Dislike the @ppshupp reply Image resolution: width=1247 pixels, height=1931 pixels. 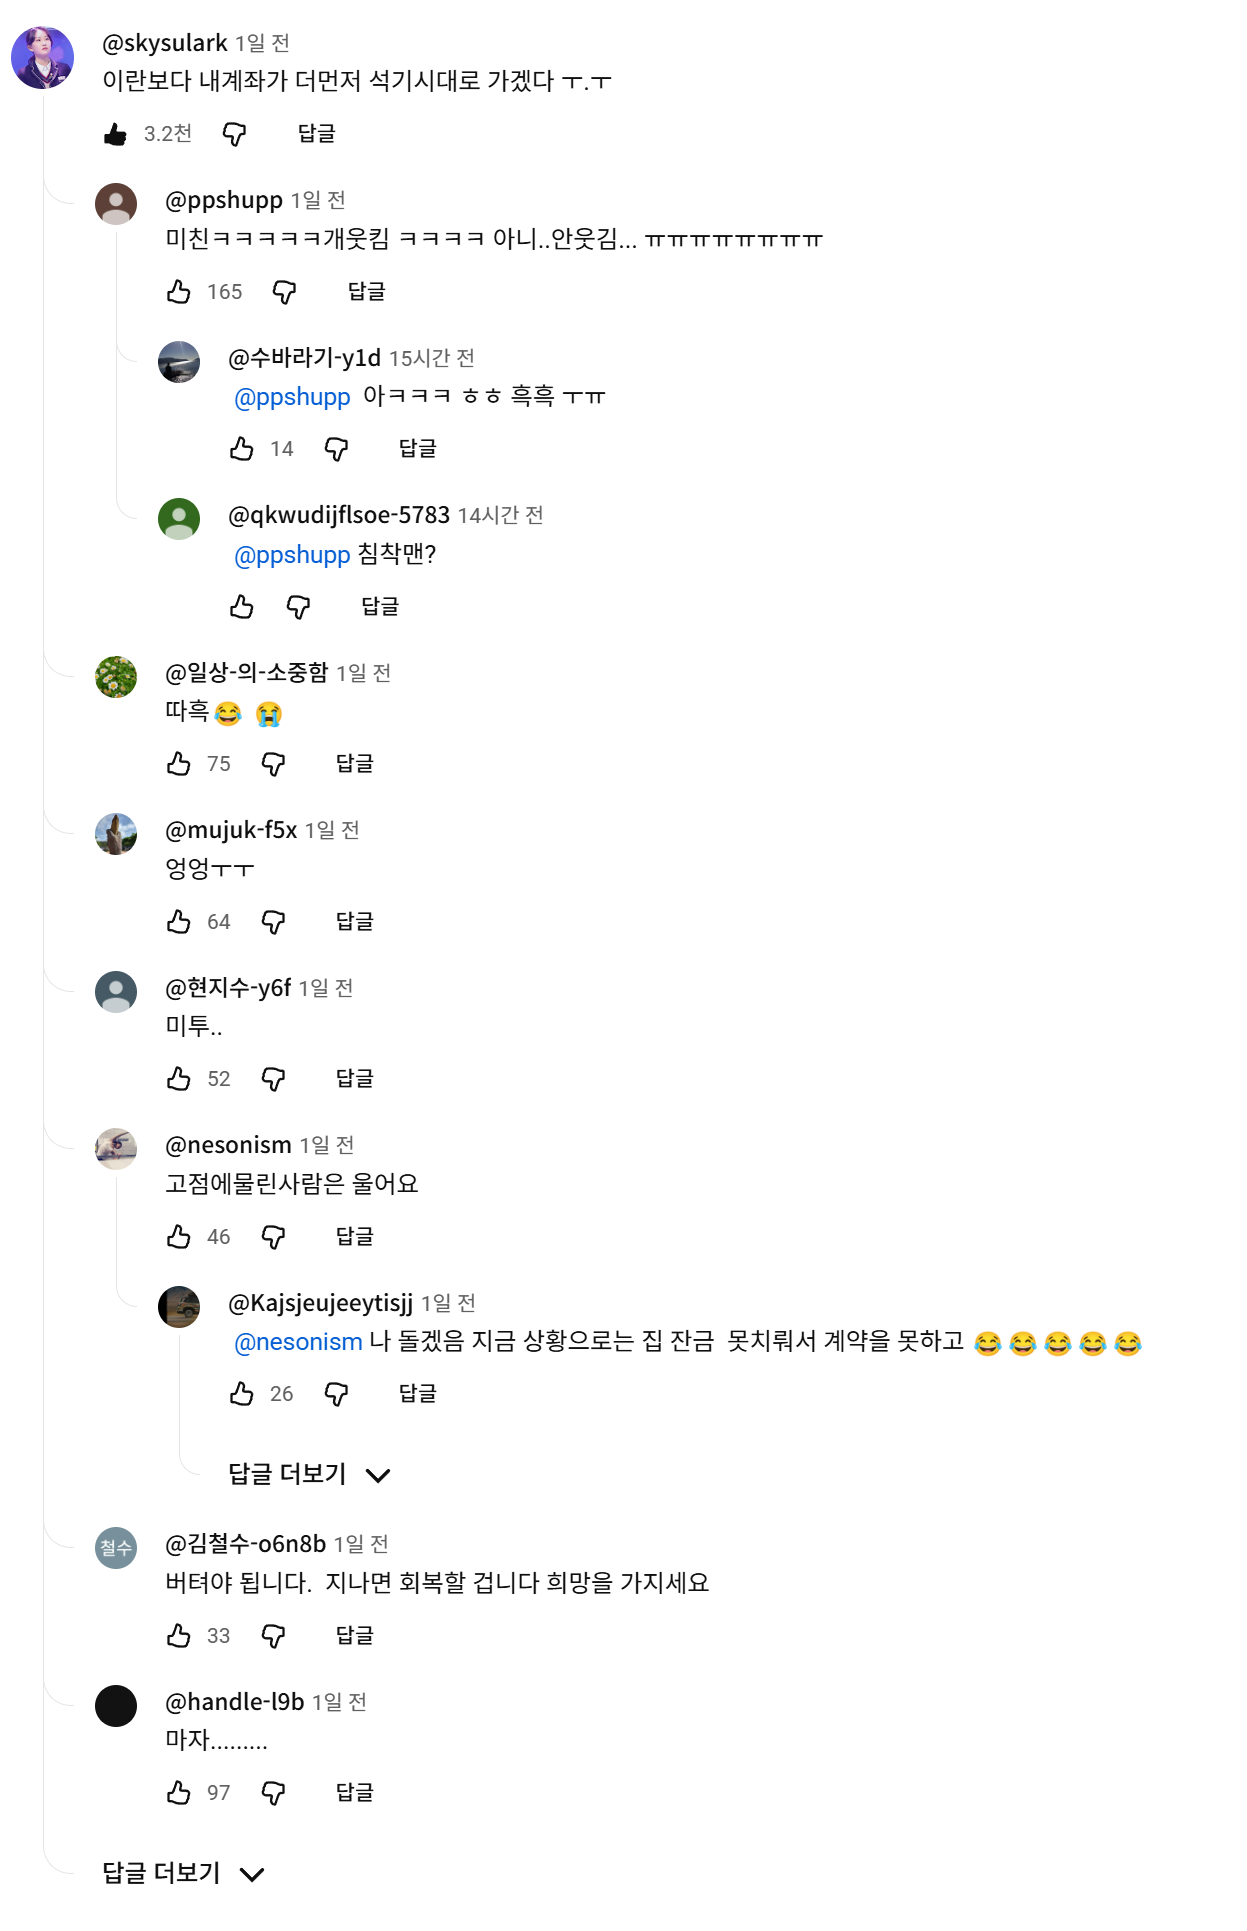point(285,292)
